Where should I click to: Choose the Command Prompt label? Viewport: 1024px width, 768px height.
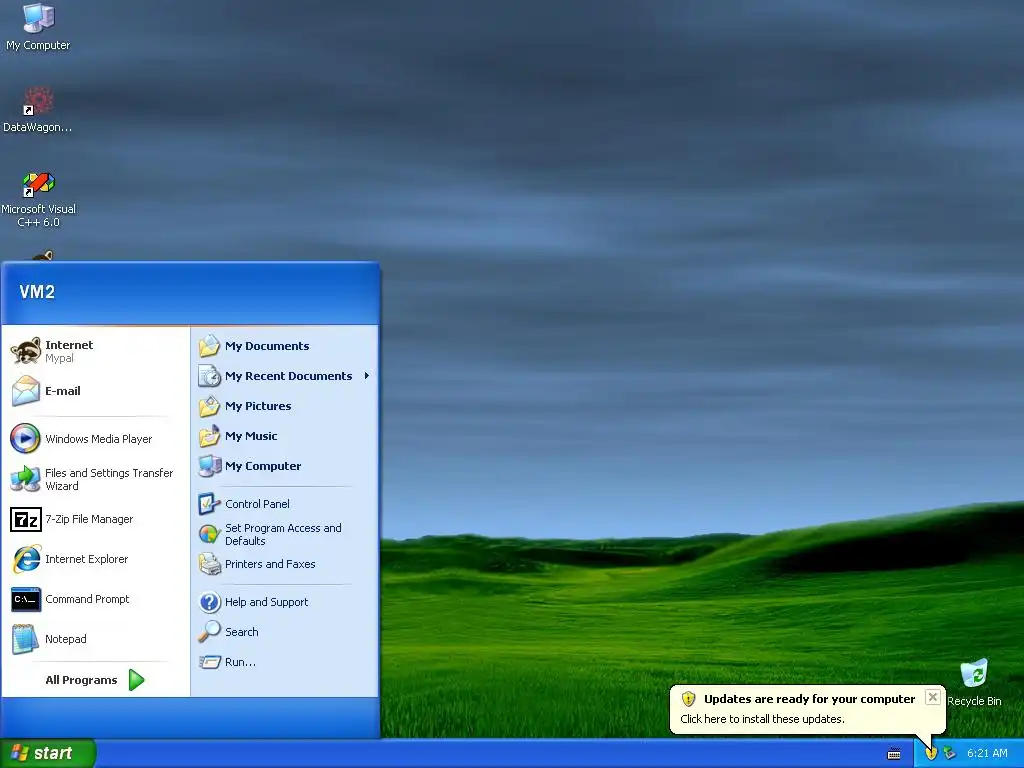click(87, 599)
